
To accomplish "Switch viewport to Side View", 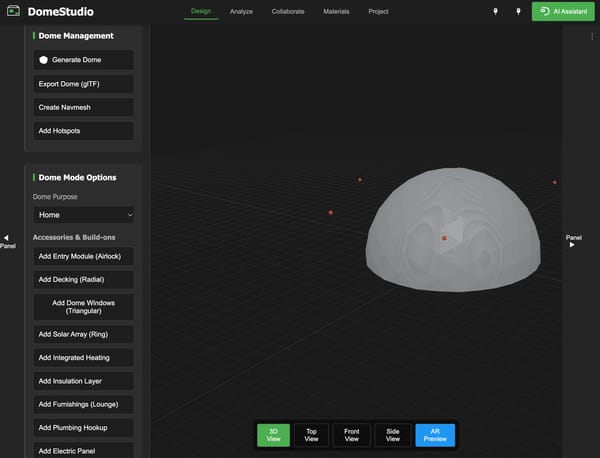I will 393,435.
